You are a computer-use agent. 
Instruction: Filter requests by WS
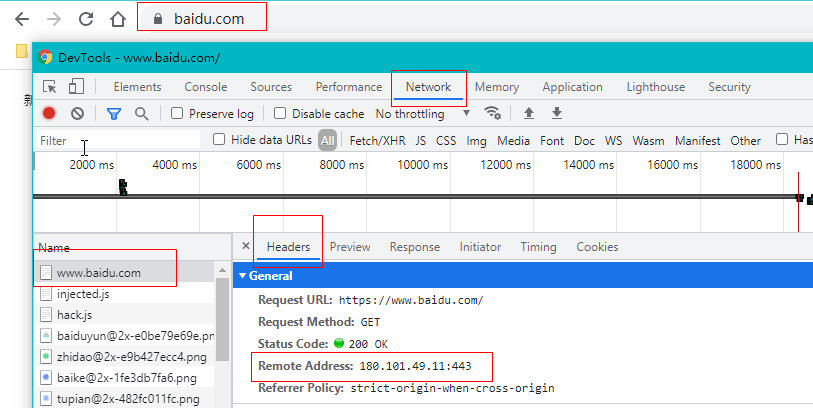613,140
